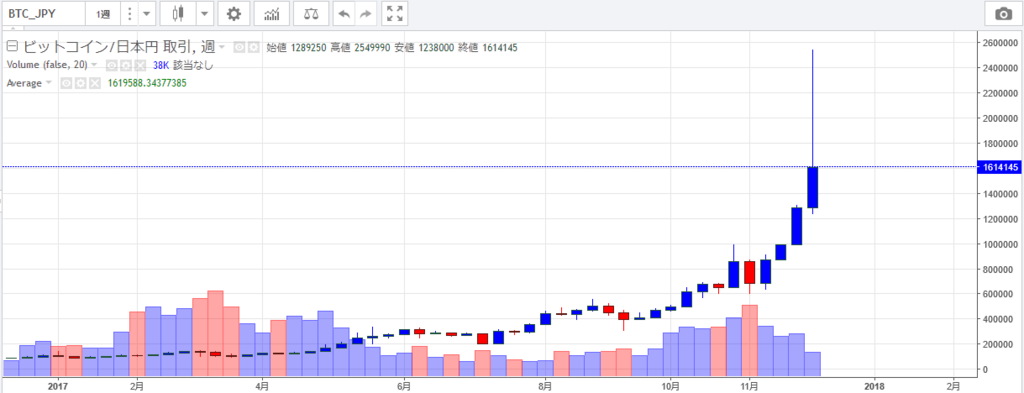Expand the chart style dropdown arrow
The width and height of the screenshot is (1024, 393).
click(204, 13)
